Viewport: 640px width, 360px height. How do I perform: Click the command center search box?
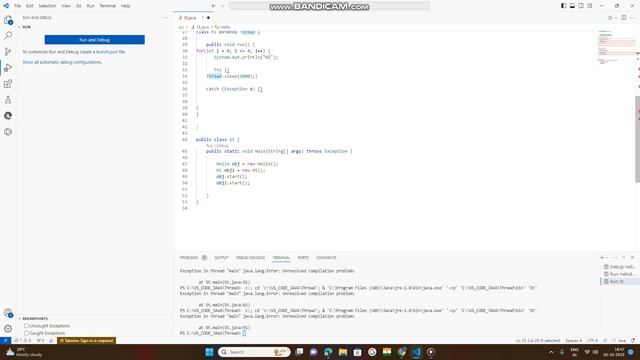329,6
